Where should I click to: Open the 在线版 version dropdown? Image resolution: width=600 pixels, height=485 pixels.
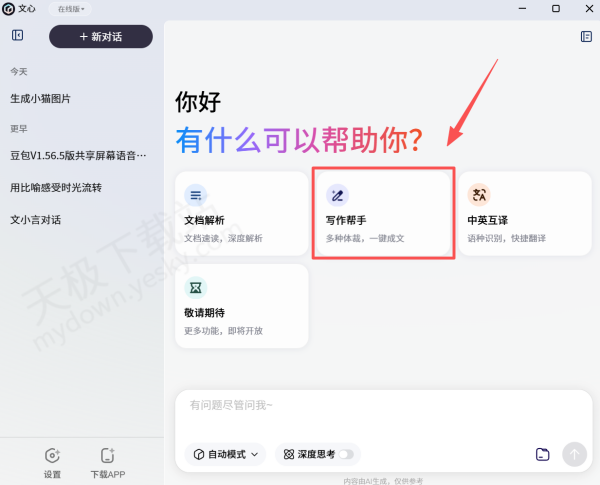[69, 8]
